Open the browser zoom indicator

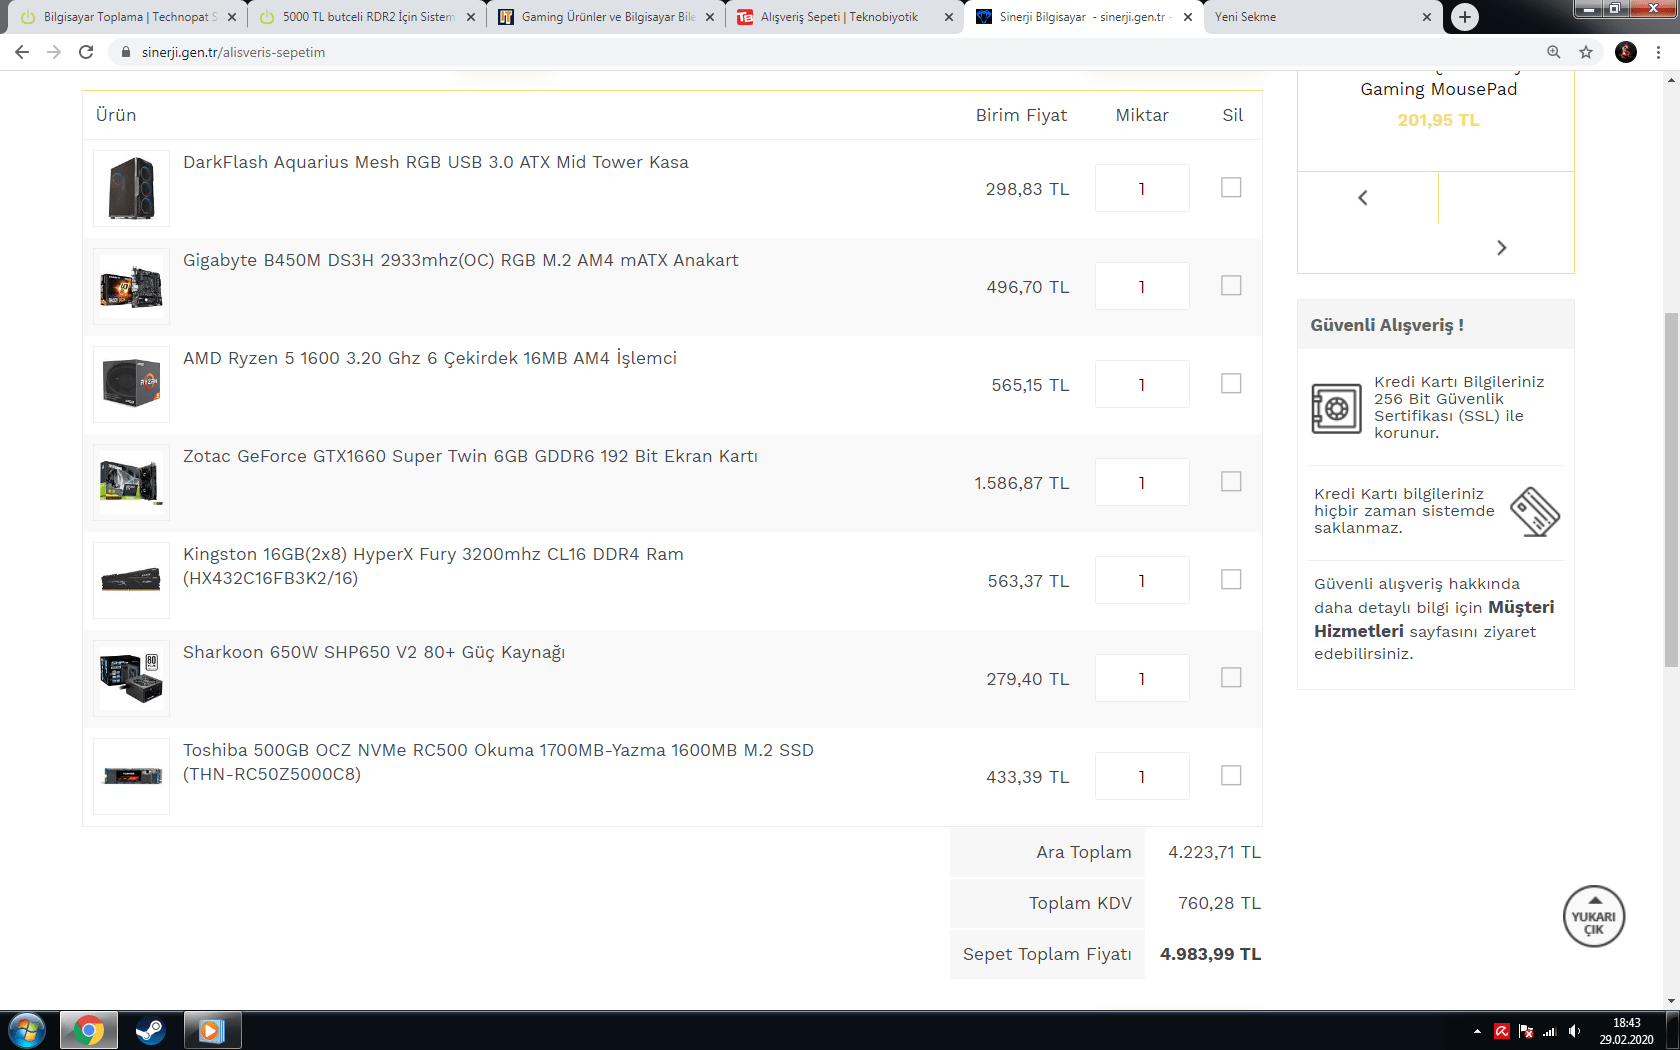[1554, 52]
